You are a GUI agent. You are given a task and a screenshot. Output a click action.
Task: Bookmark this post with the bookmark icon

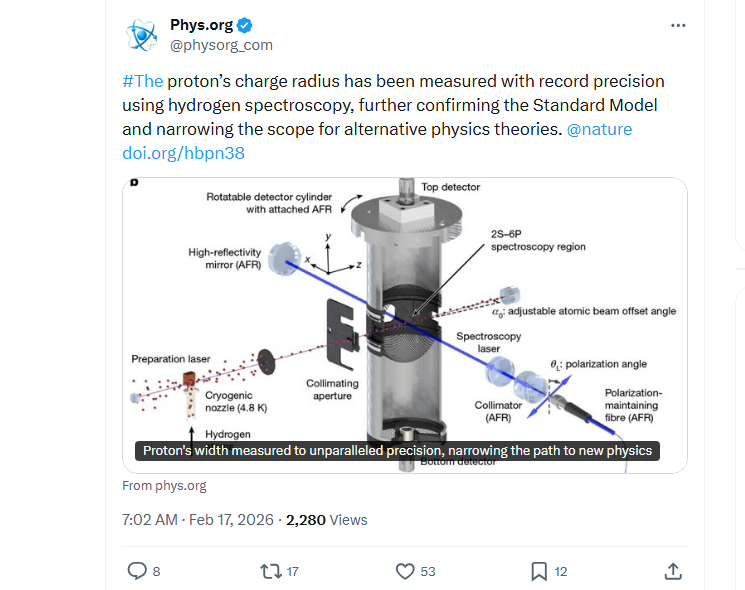coord(538,571)
